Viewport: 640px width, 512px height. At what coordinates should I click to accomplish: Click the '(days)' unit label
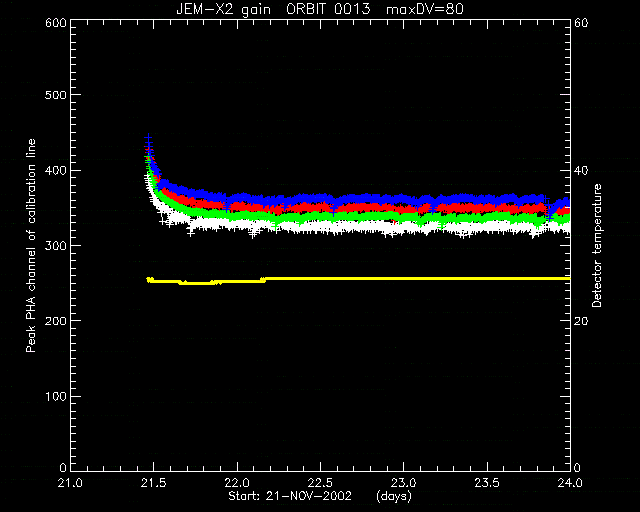(x=394, y=496)
